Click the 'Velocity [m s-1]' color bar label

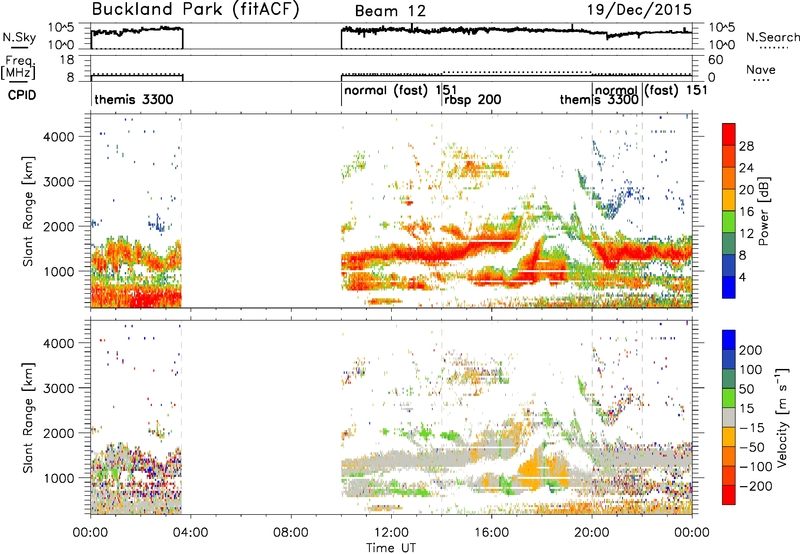click(782, 417)
